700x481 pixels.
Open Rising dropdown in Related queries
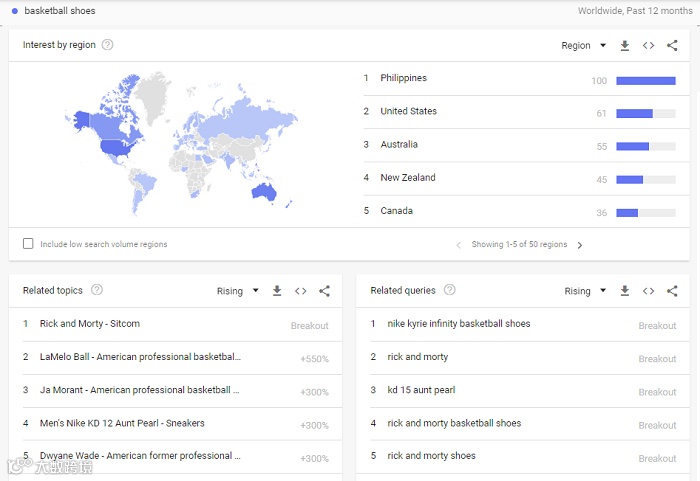pyautogui.click(x=585, y=291)
